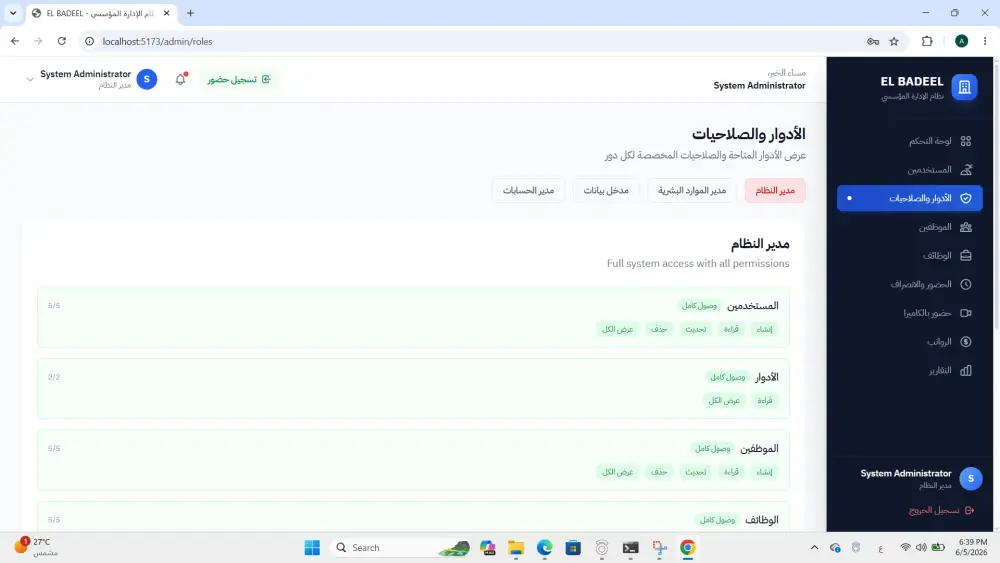Click the weather widget 27°C
The height and width of the screenshot is (563, 1000).
pos(36,547)
